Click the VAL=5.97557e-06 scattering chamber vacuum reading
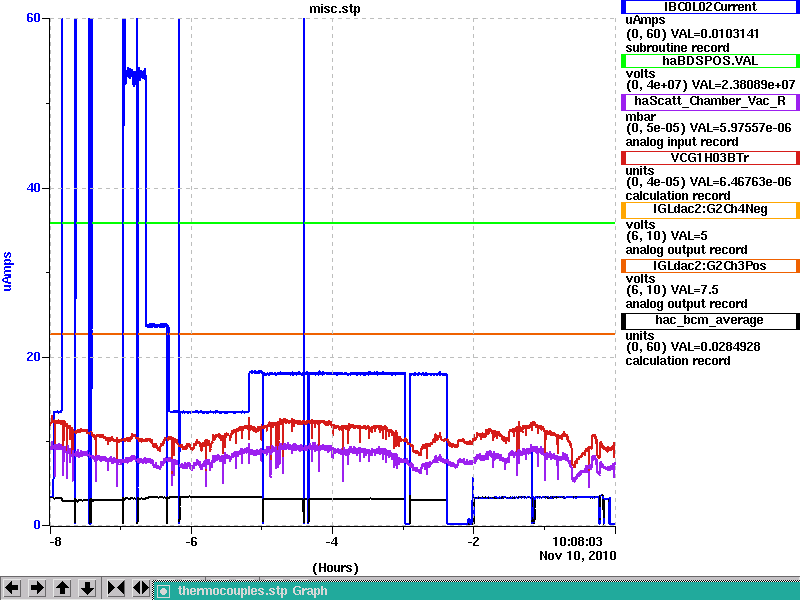Image resolution: width=800 pixels, height=600 pixels. click(x=740, y=128)
